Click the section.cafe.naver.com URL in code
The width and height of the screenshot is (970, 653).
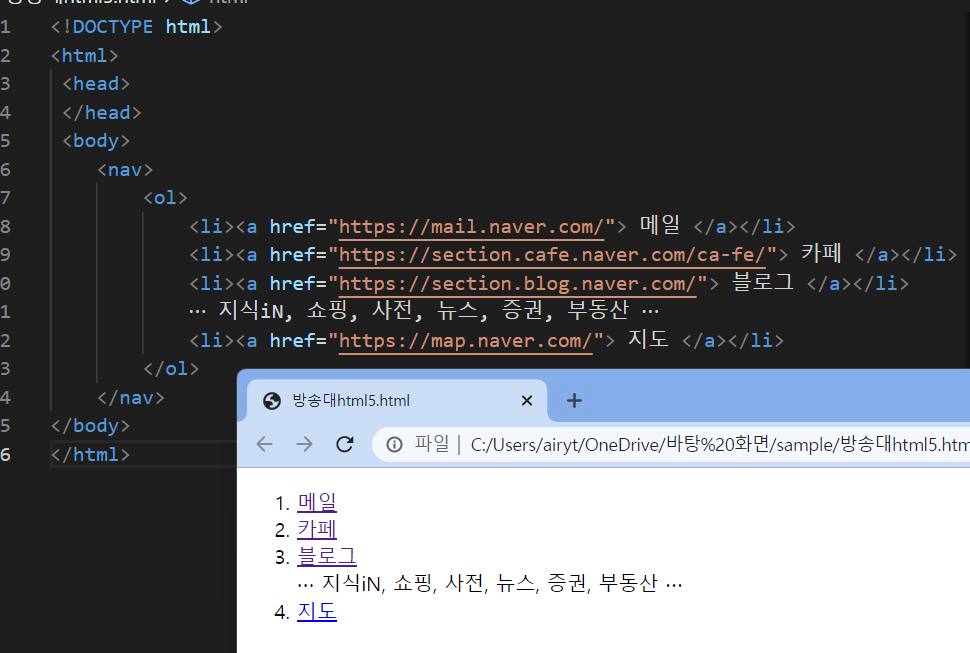pyautogui.click(x=552, y=255)
